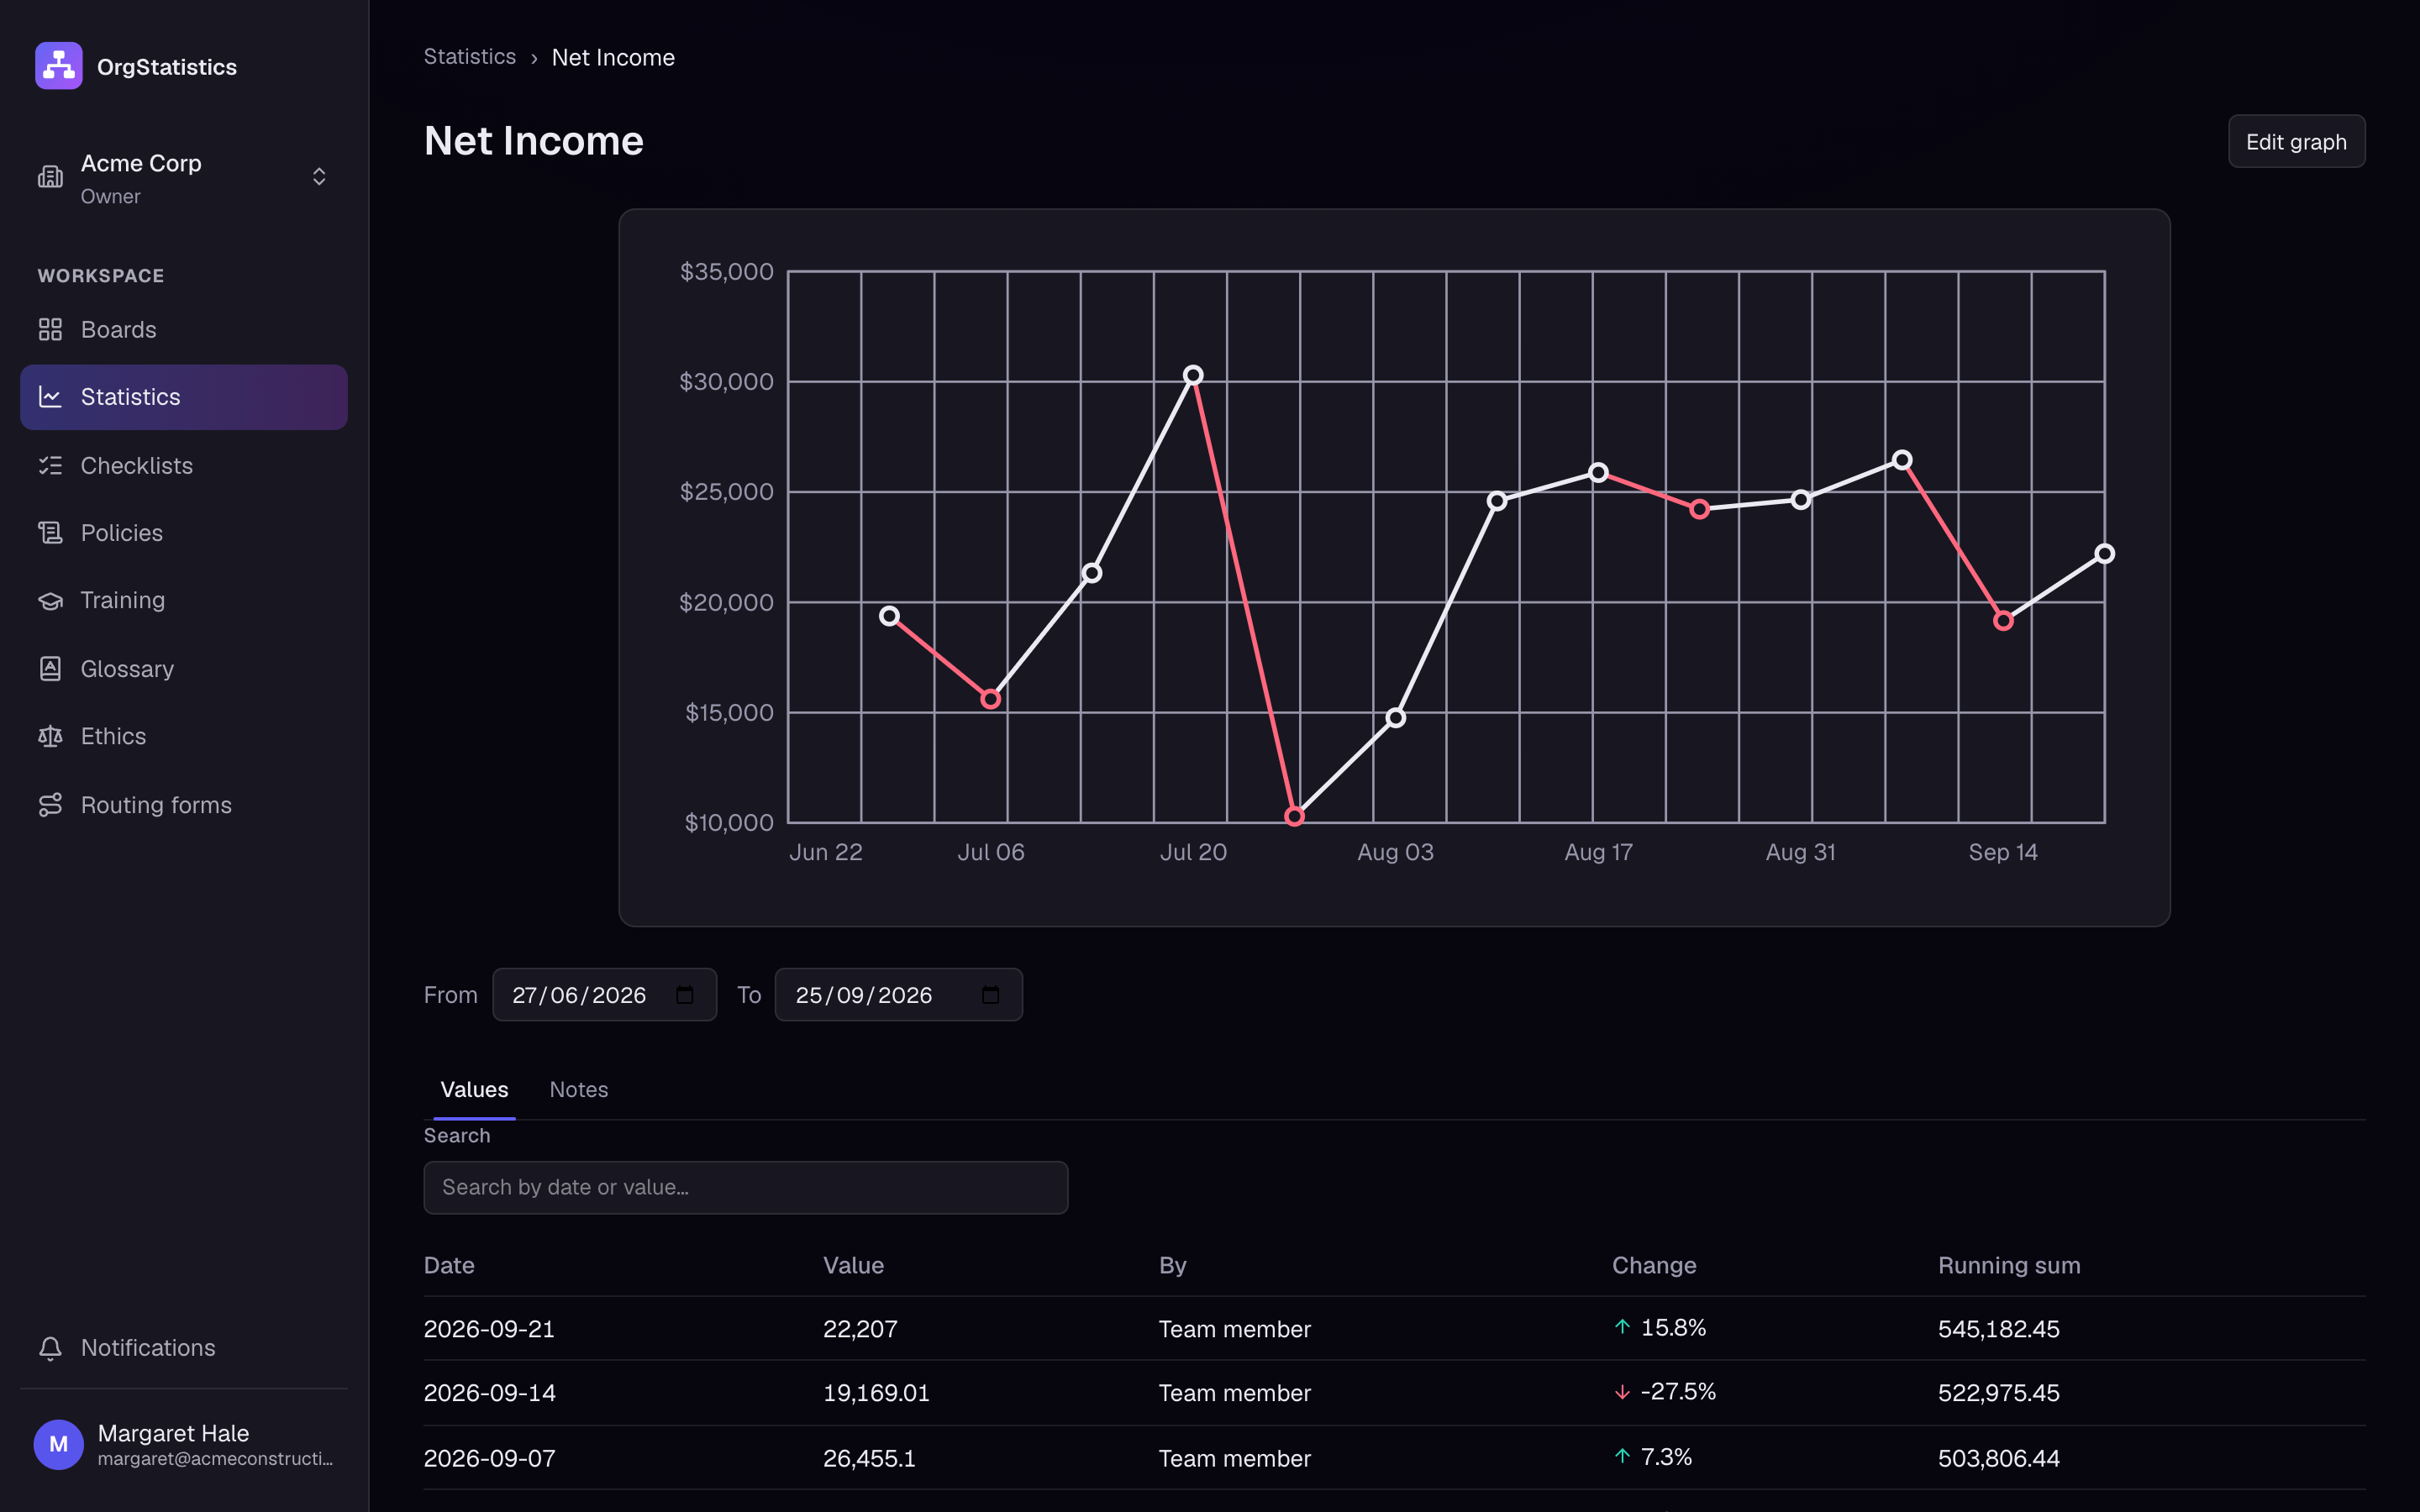Image resolution: width=2420 pixels, height=1512 pixels.
Task: Click the Training graduation cap icon
Action: 50,600
